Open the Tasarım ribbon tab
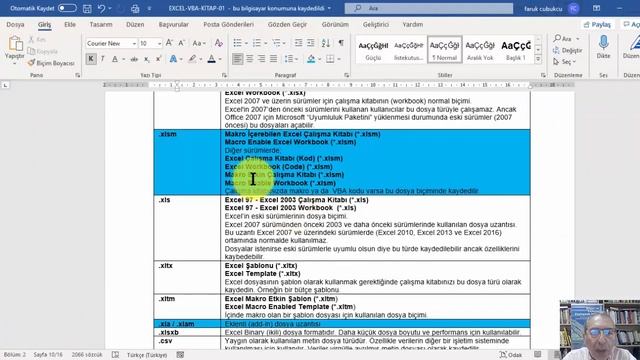This screenshot has width=640, height=360. pyautogui.click(x=101, y=24)
